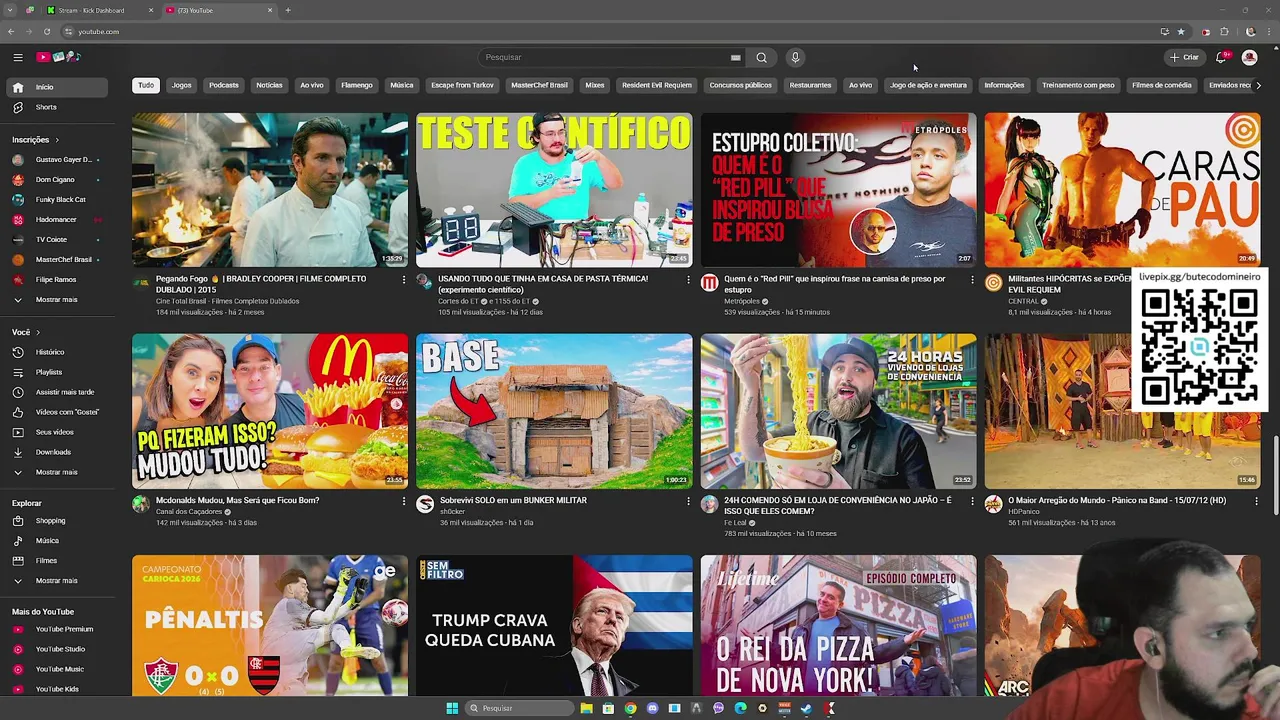This screenshot has height=720, width=1280.
Task: Select the Resident Evil Requiem chip
Action: point(657,85)
